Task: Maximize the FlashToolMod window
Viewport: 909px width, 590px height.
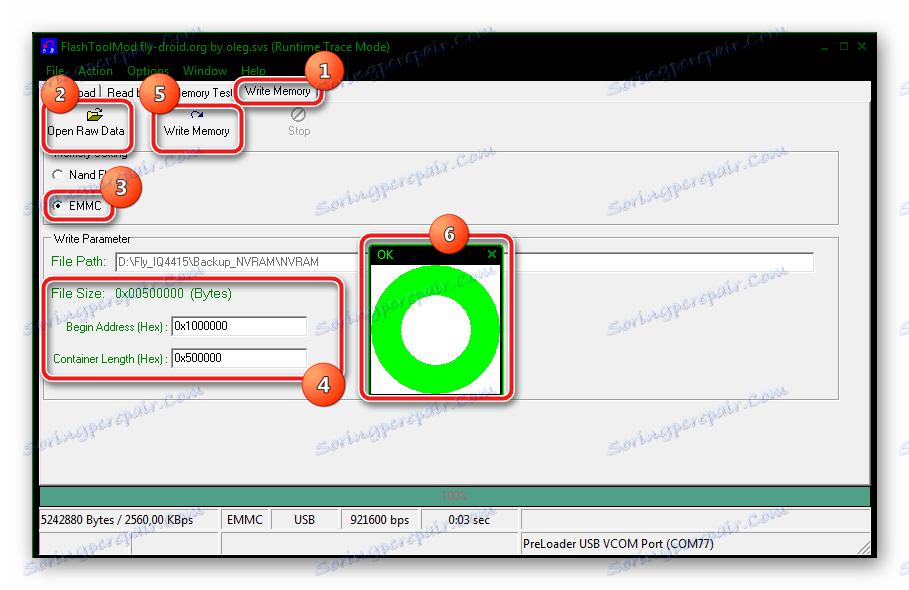Action: 843,46
